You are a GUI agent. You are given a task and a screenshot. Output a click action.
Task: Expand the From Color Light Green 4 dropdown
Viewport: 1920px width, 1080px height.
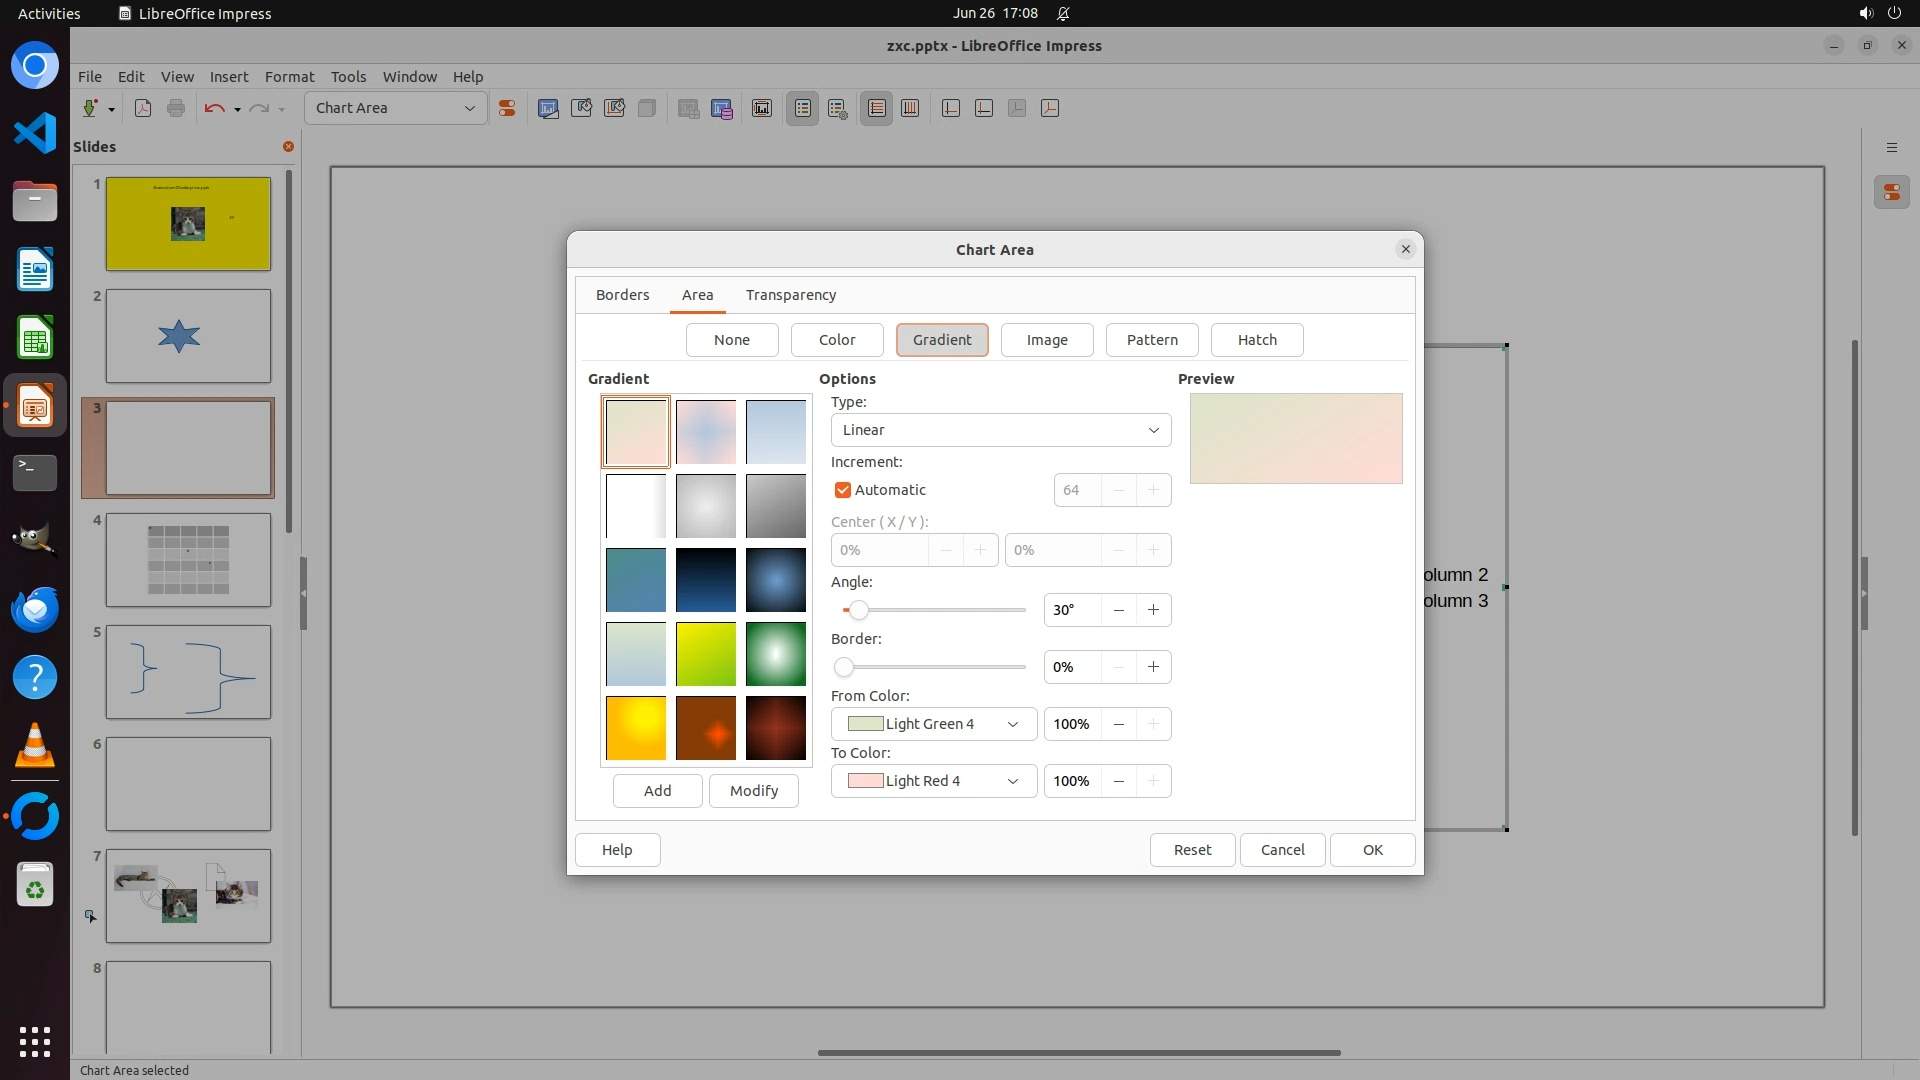pos(933,724)
